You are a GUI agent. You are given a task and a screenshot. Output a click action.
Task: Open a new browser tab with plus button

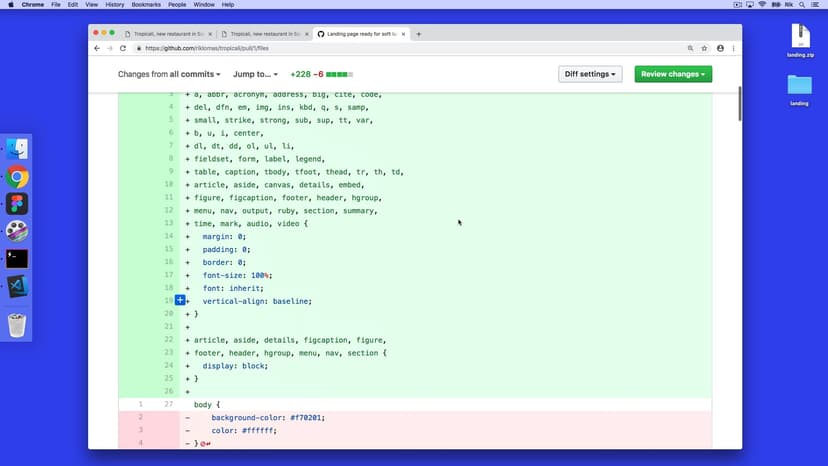[x=418, y=34]
